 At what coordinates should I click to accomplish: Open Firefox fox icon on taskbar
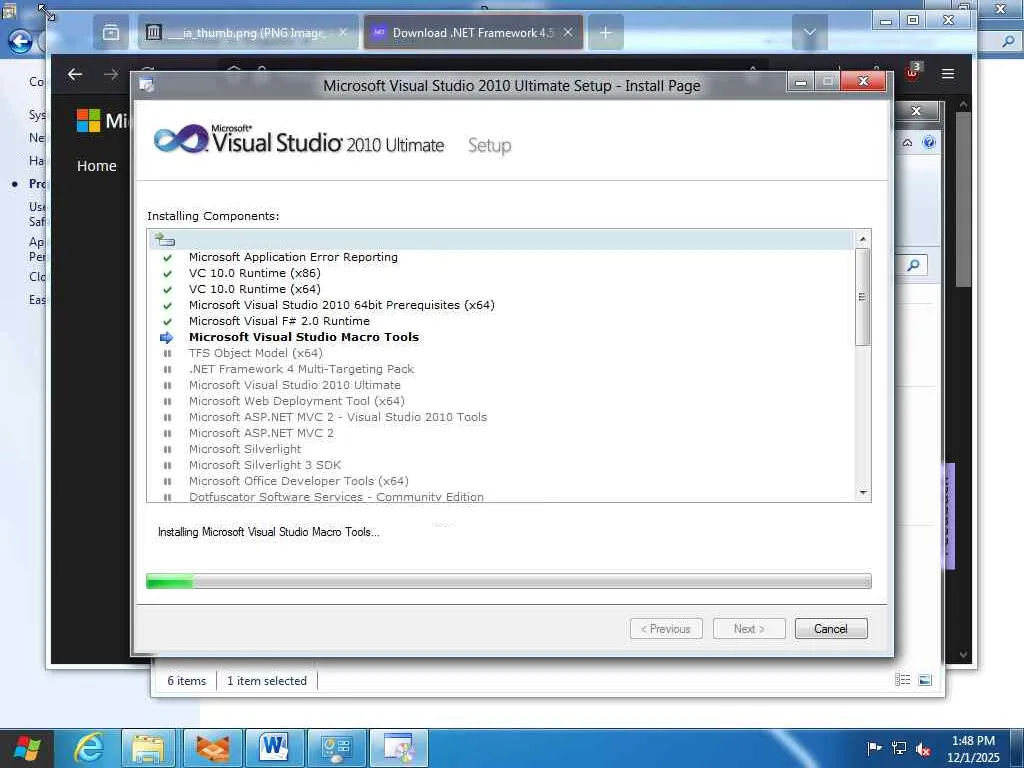click(212, 748)
